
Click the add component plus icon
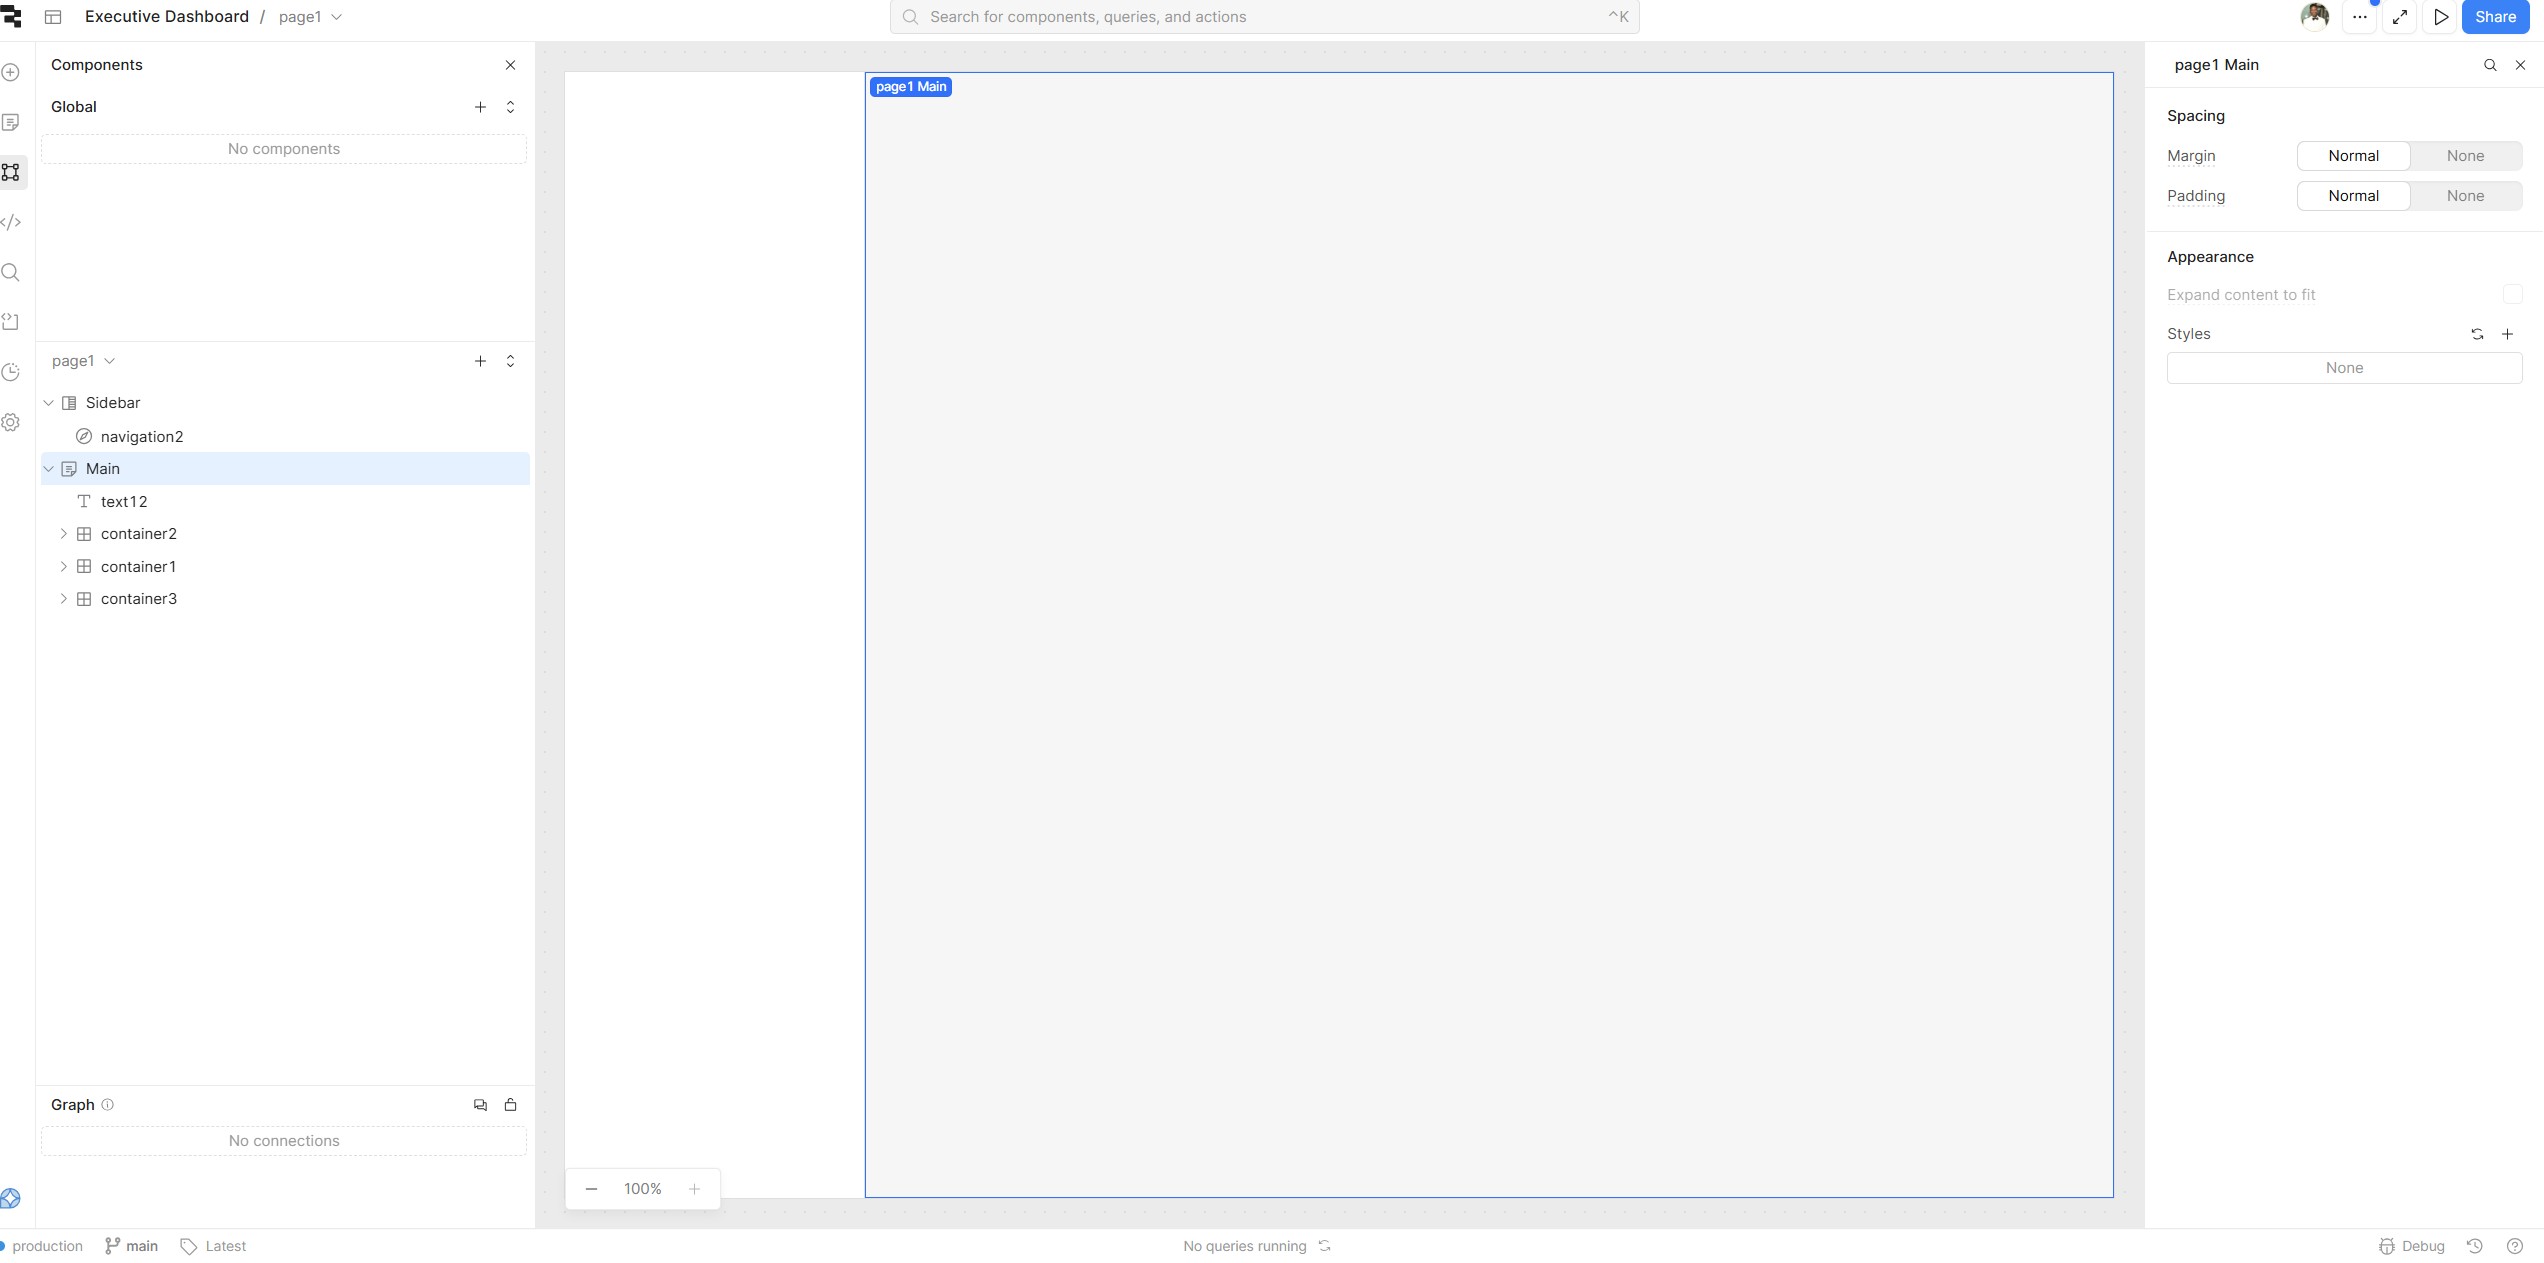pyautogui.click(x=11, y=72)
